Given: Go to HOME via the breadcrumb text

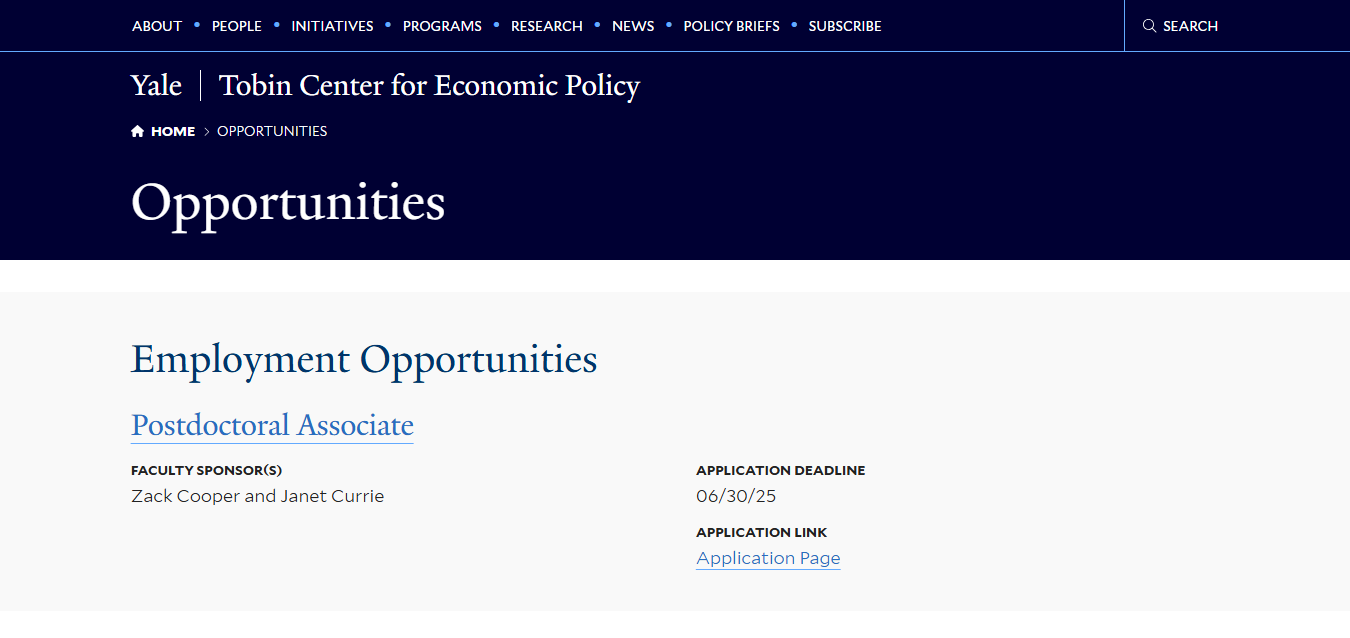Looking at the screenshot, I should click(173, 131).
